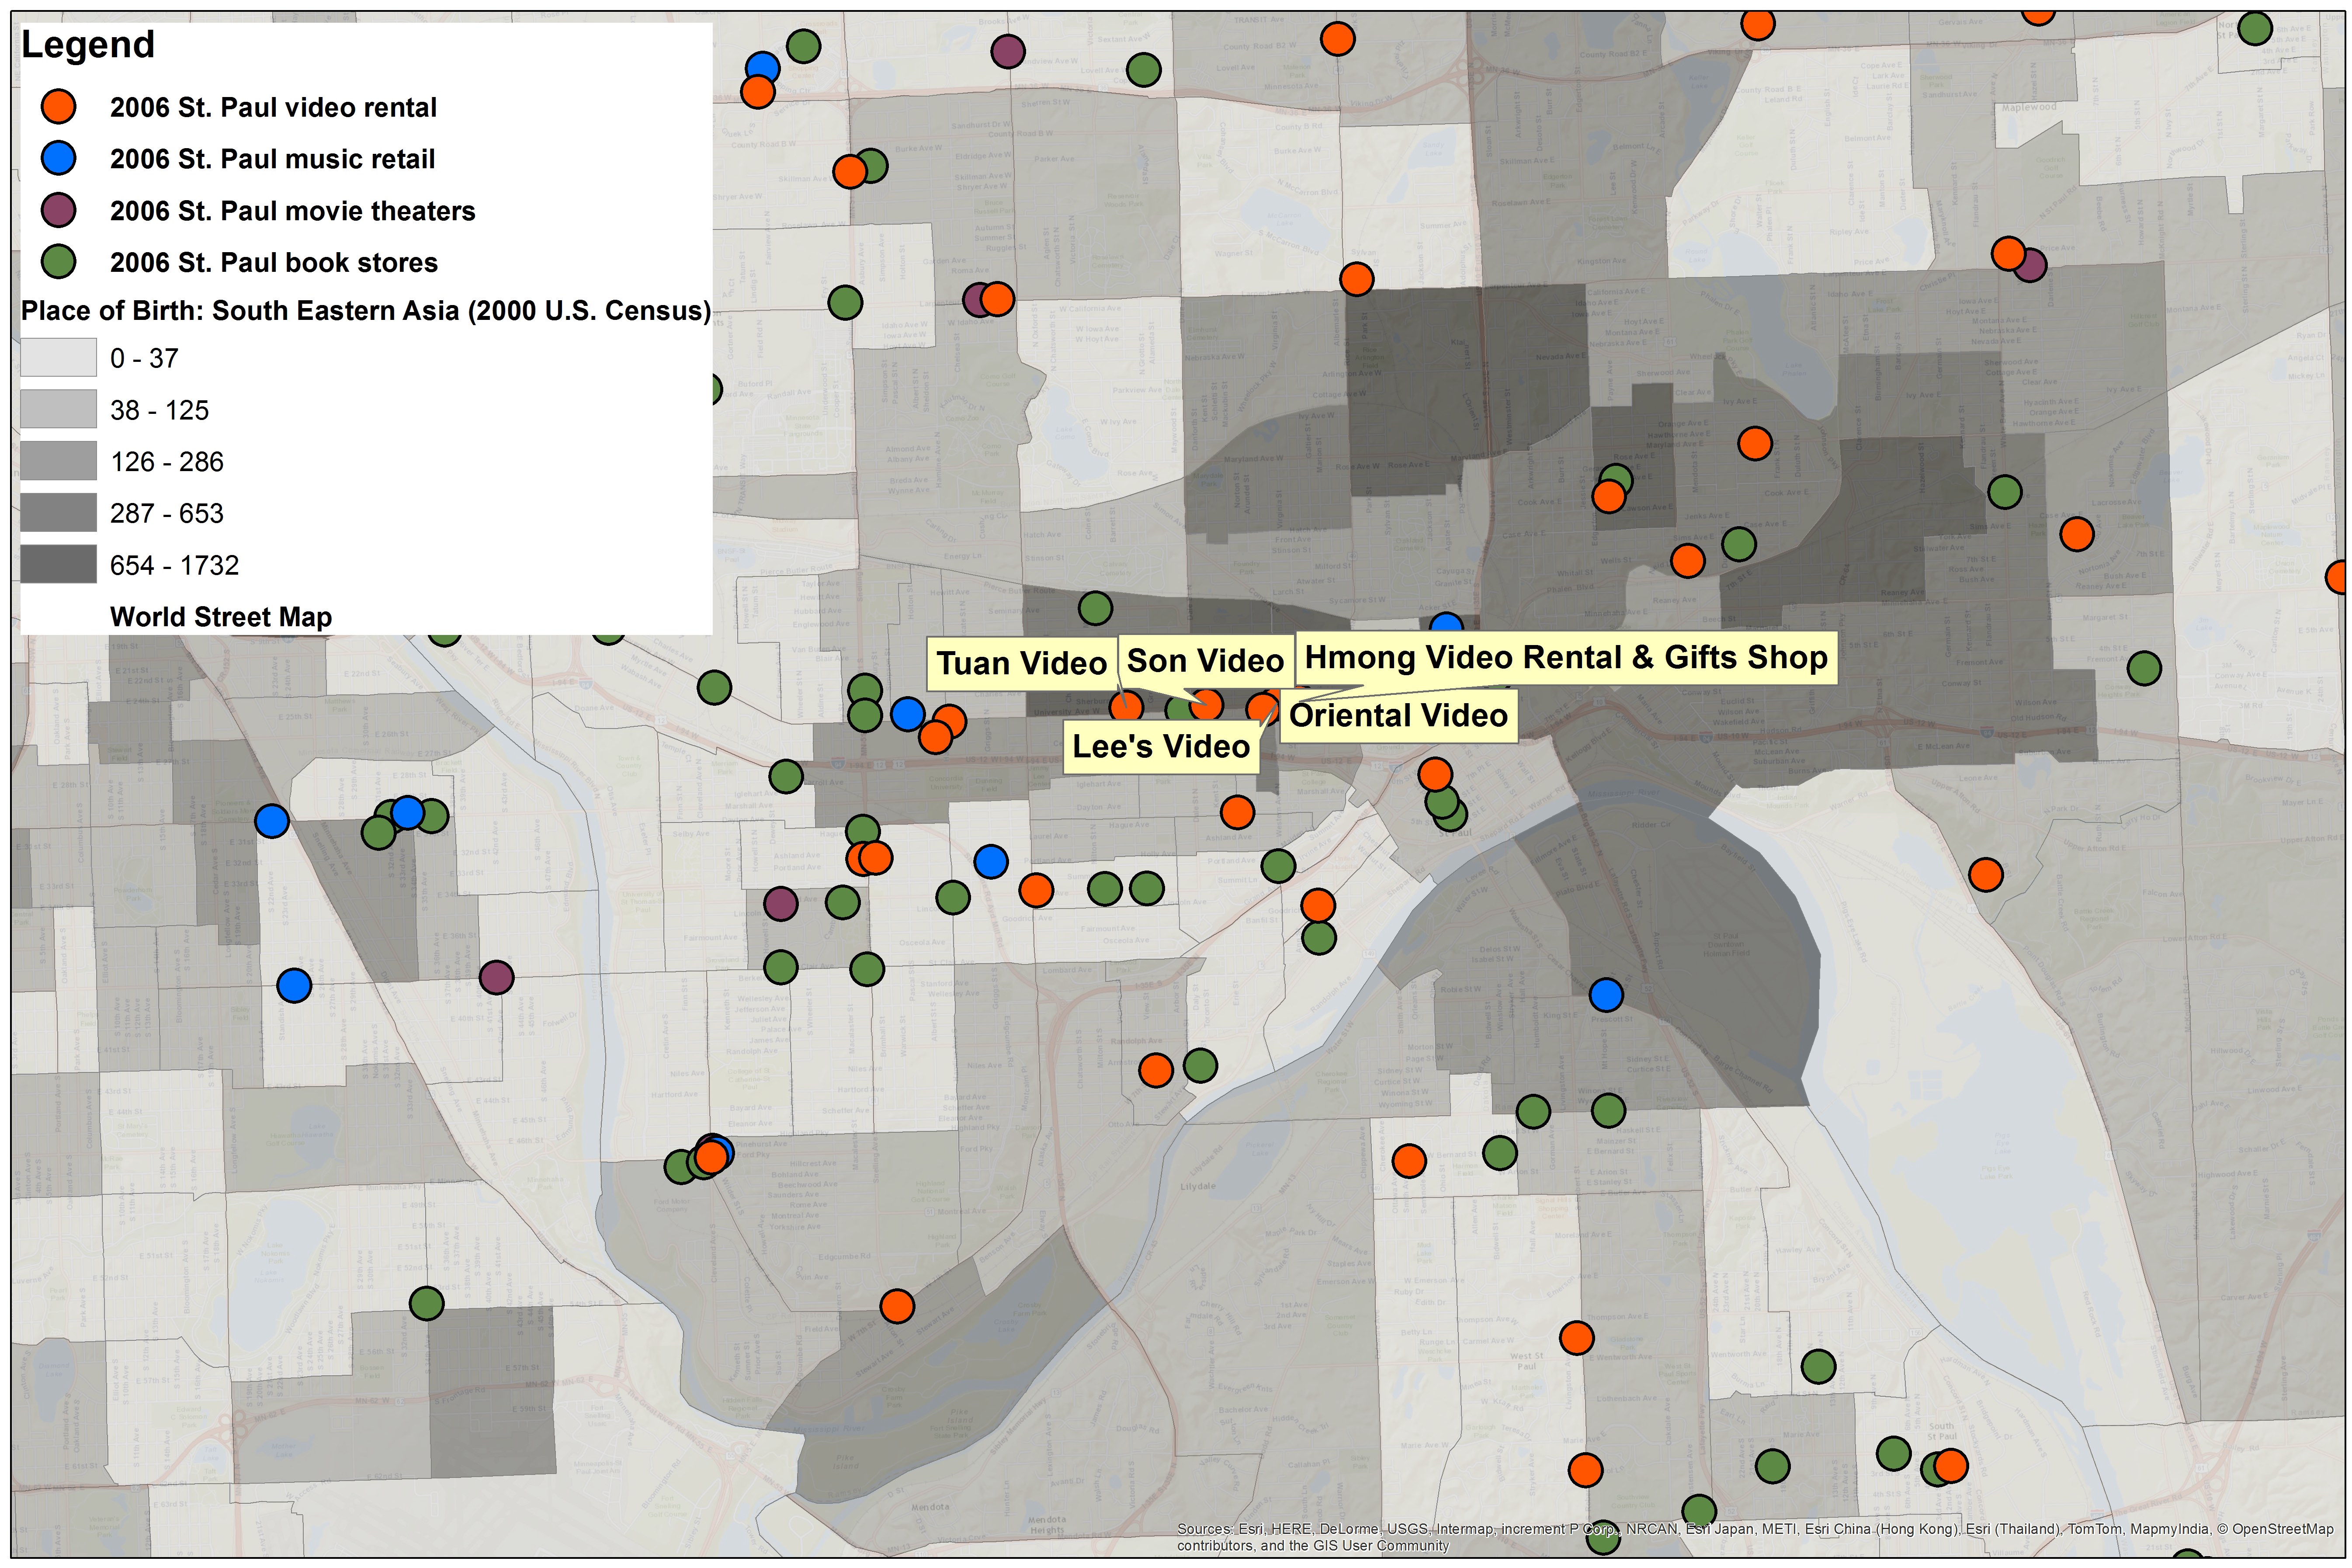This screenshot has width=2352, height=1568.
Task: Click the 126 - 286 legend swatch
Action: (59, 461)
